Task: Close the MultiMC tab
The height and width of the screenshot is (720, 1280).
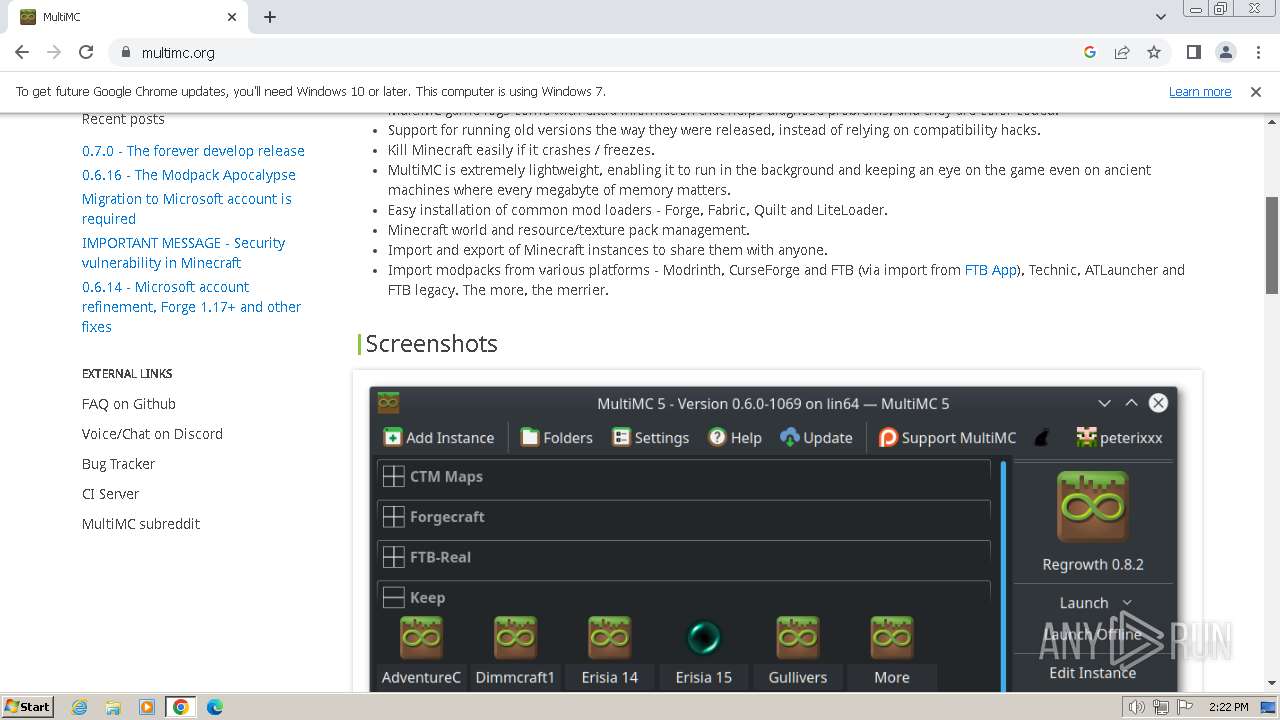Action: click(x=232, y=17)
